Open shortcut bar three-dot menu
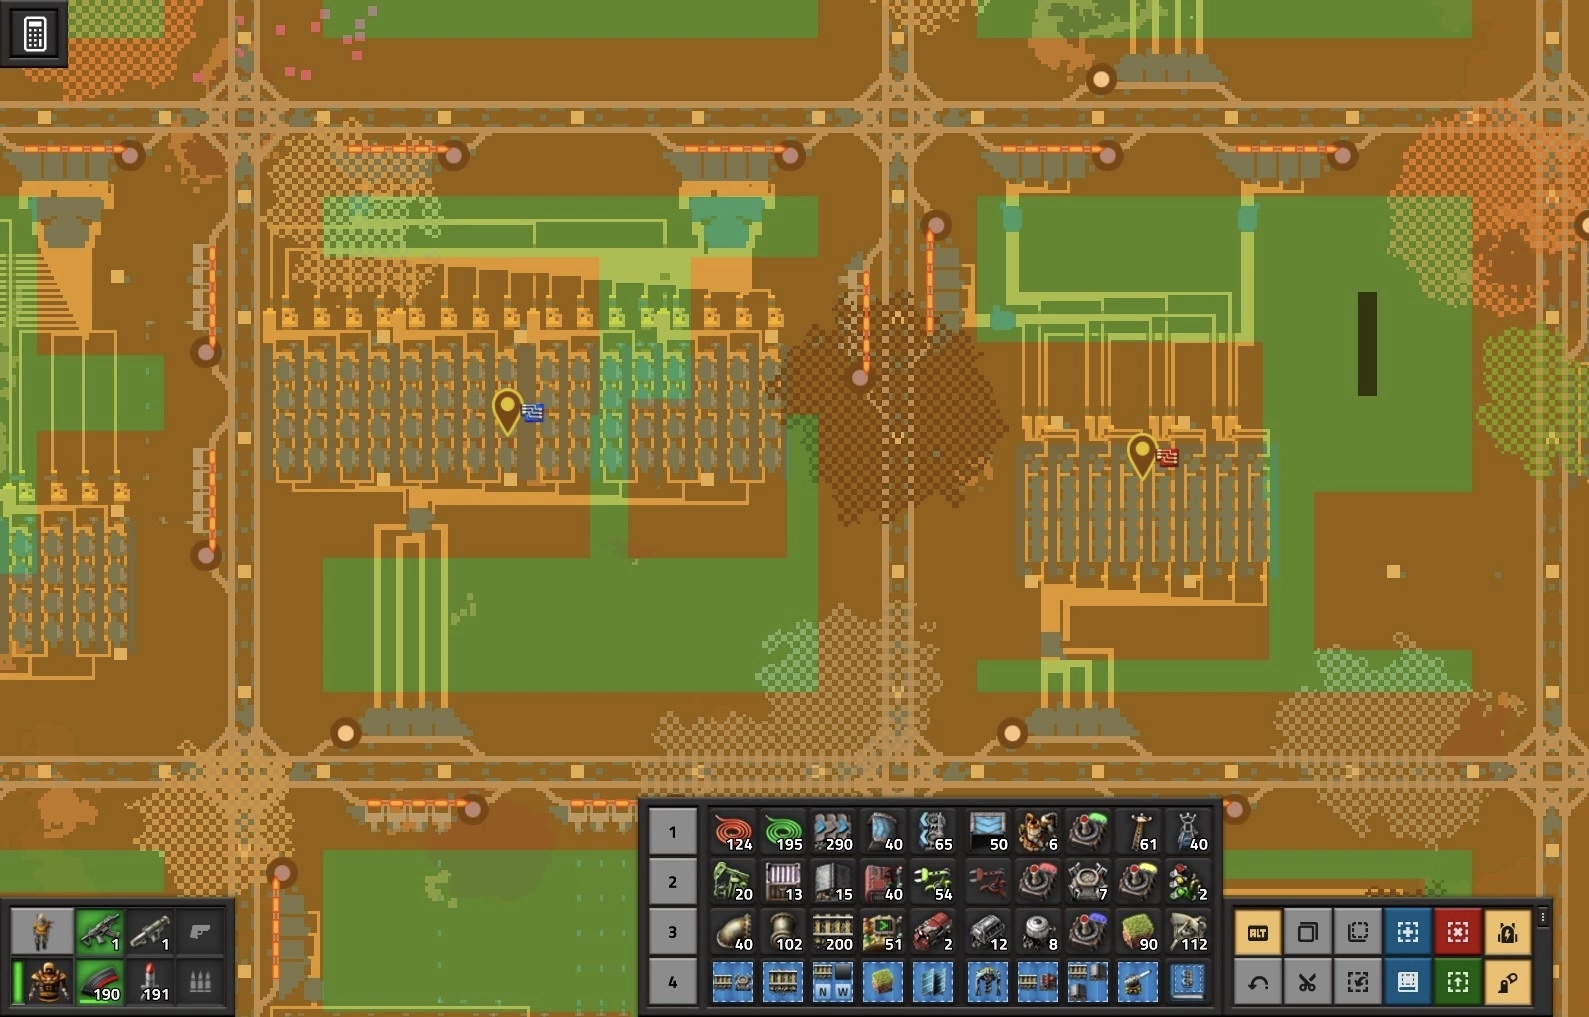1589x1017 pixels. 1543,917
